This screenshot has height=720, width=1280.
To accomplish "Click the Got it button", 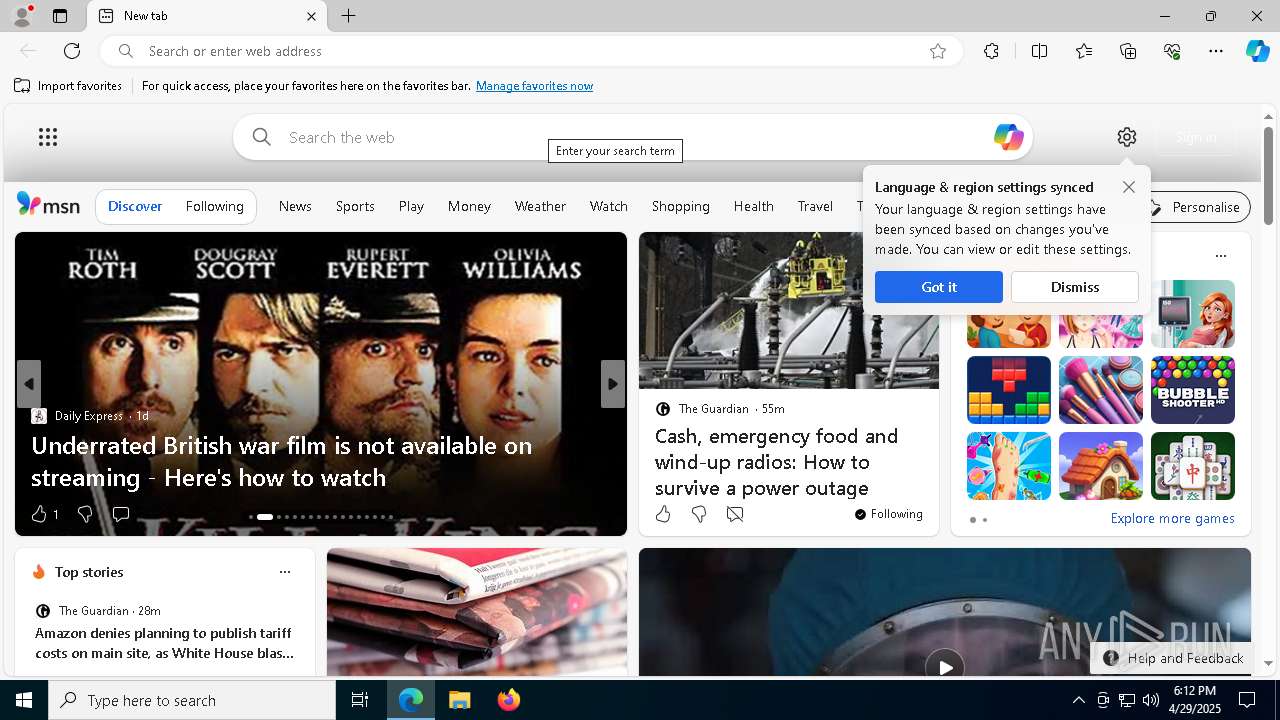I will pyautogui.click(x=939, y=287).
